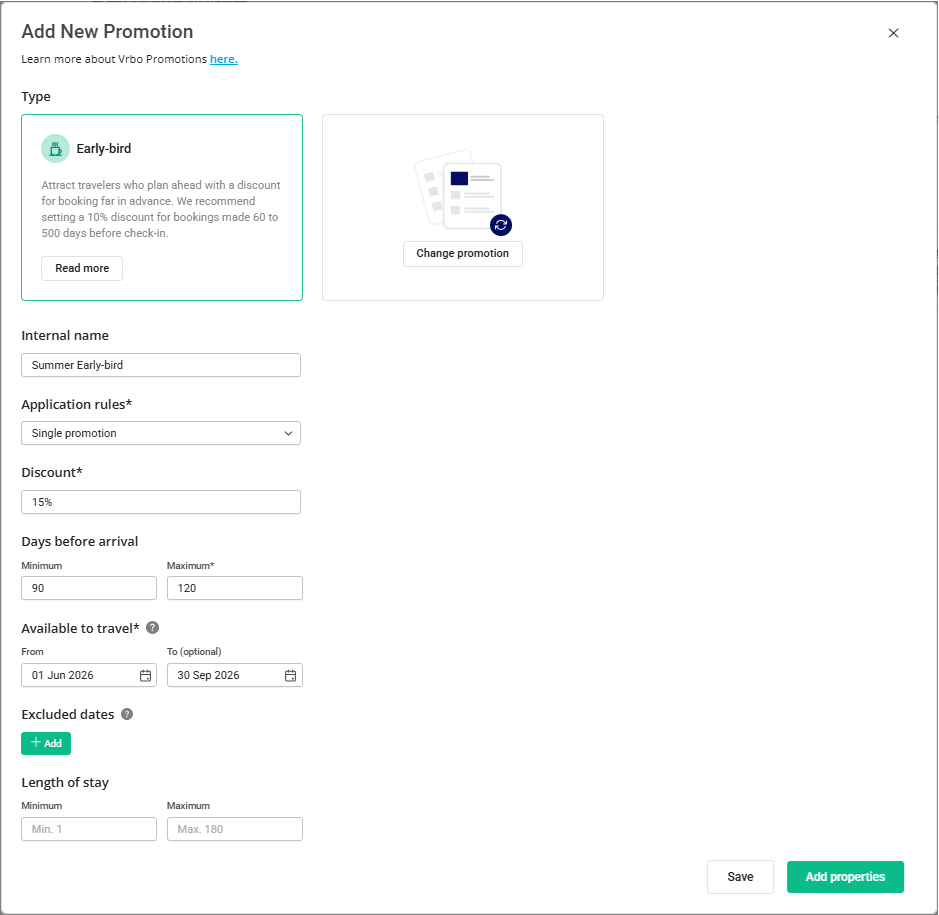
Task: Click help icon next to Available to travel
Action: [x=152, y=628]
